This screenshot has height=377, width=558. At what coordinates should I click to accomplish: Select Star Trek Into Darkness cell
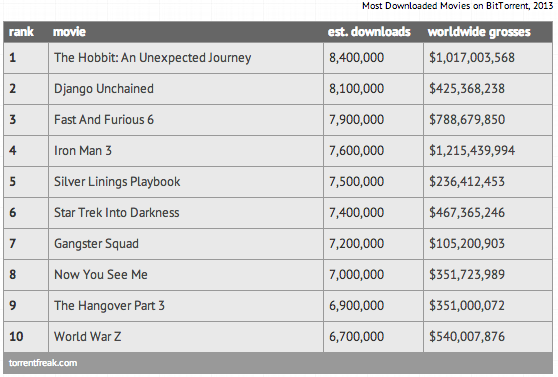(x=186, y=213)
